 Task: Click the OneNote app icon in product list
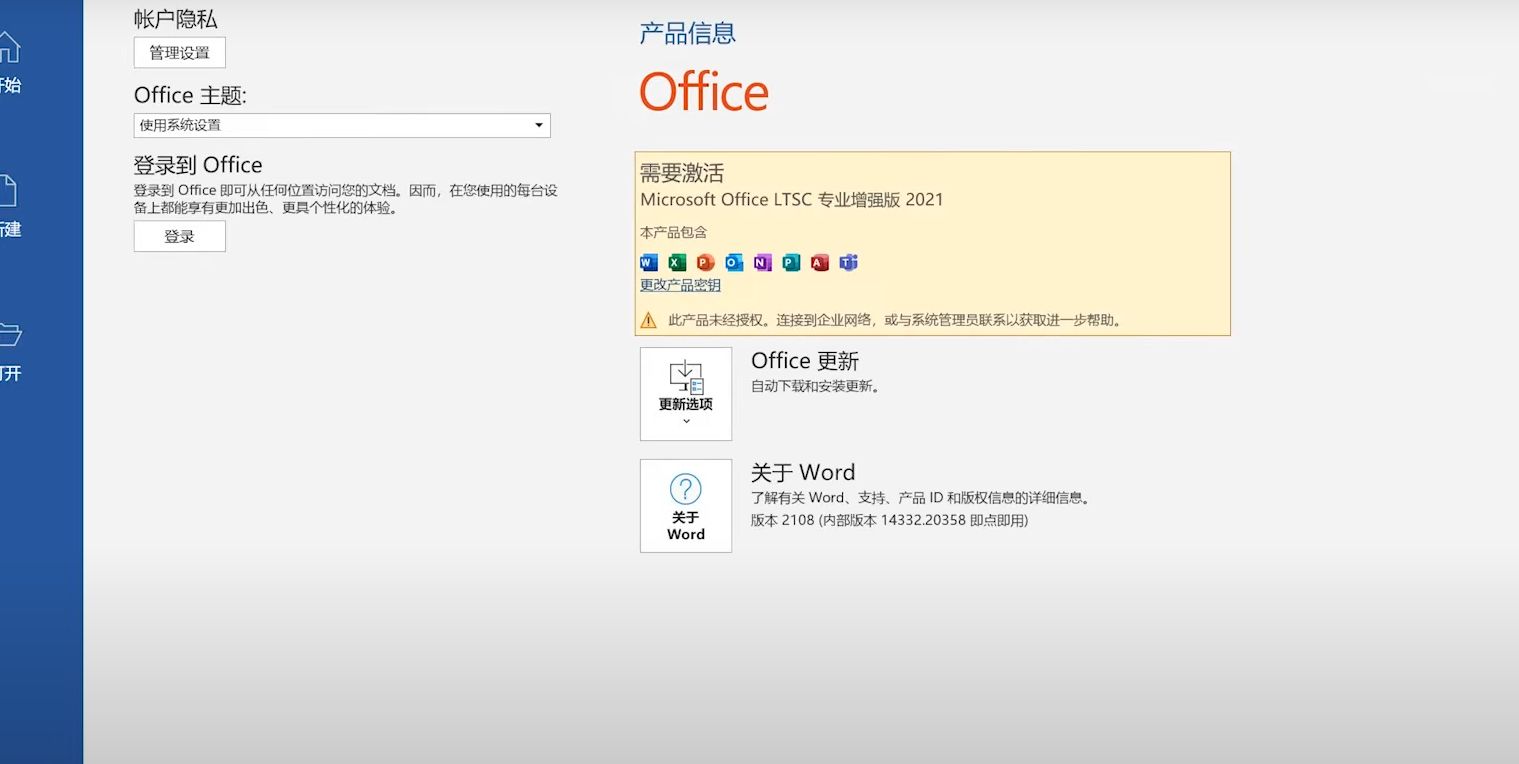(762, 263)
